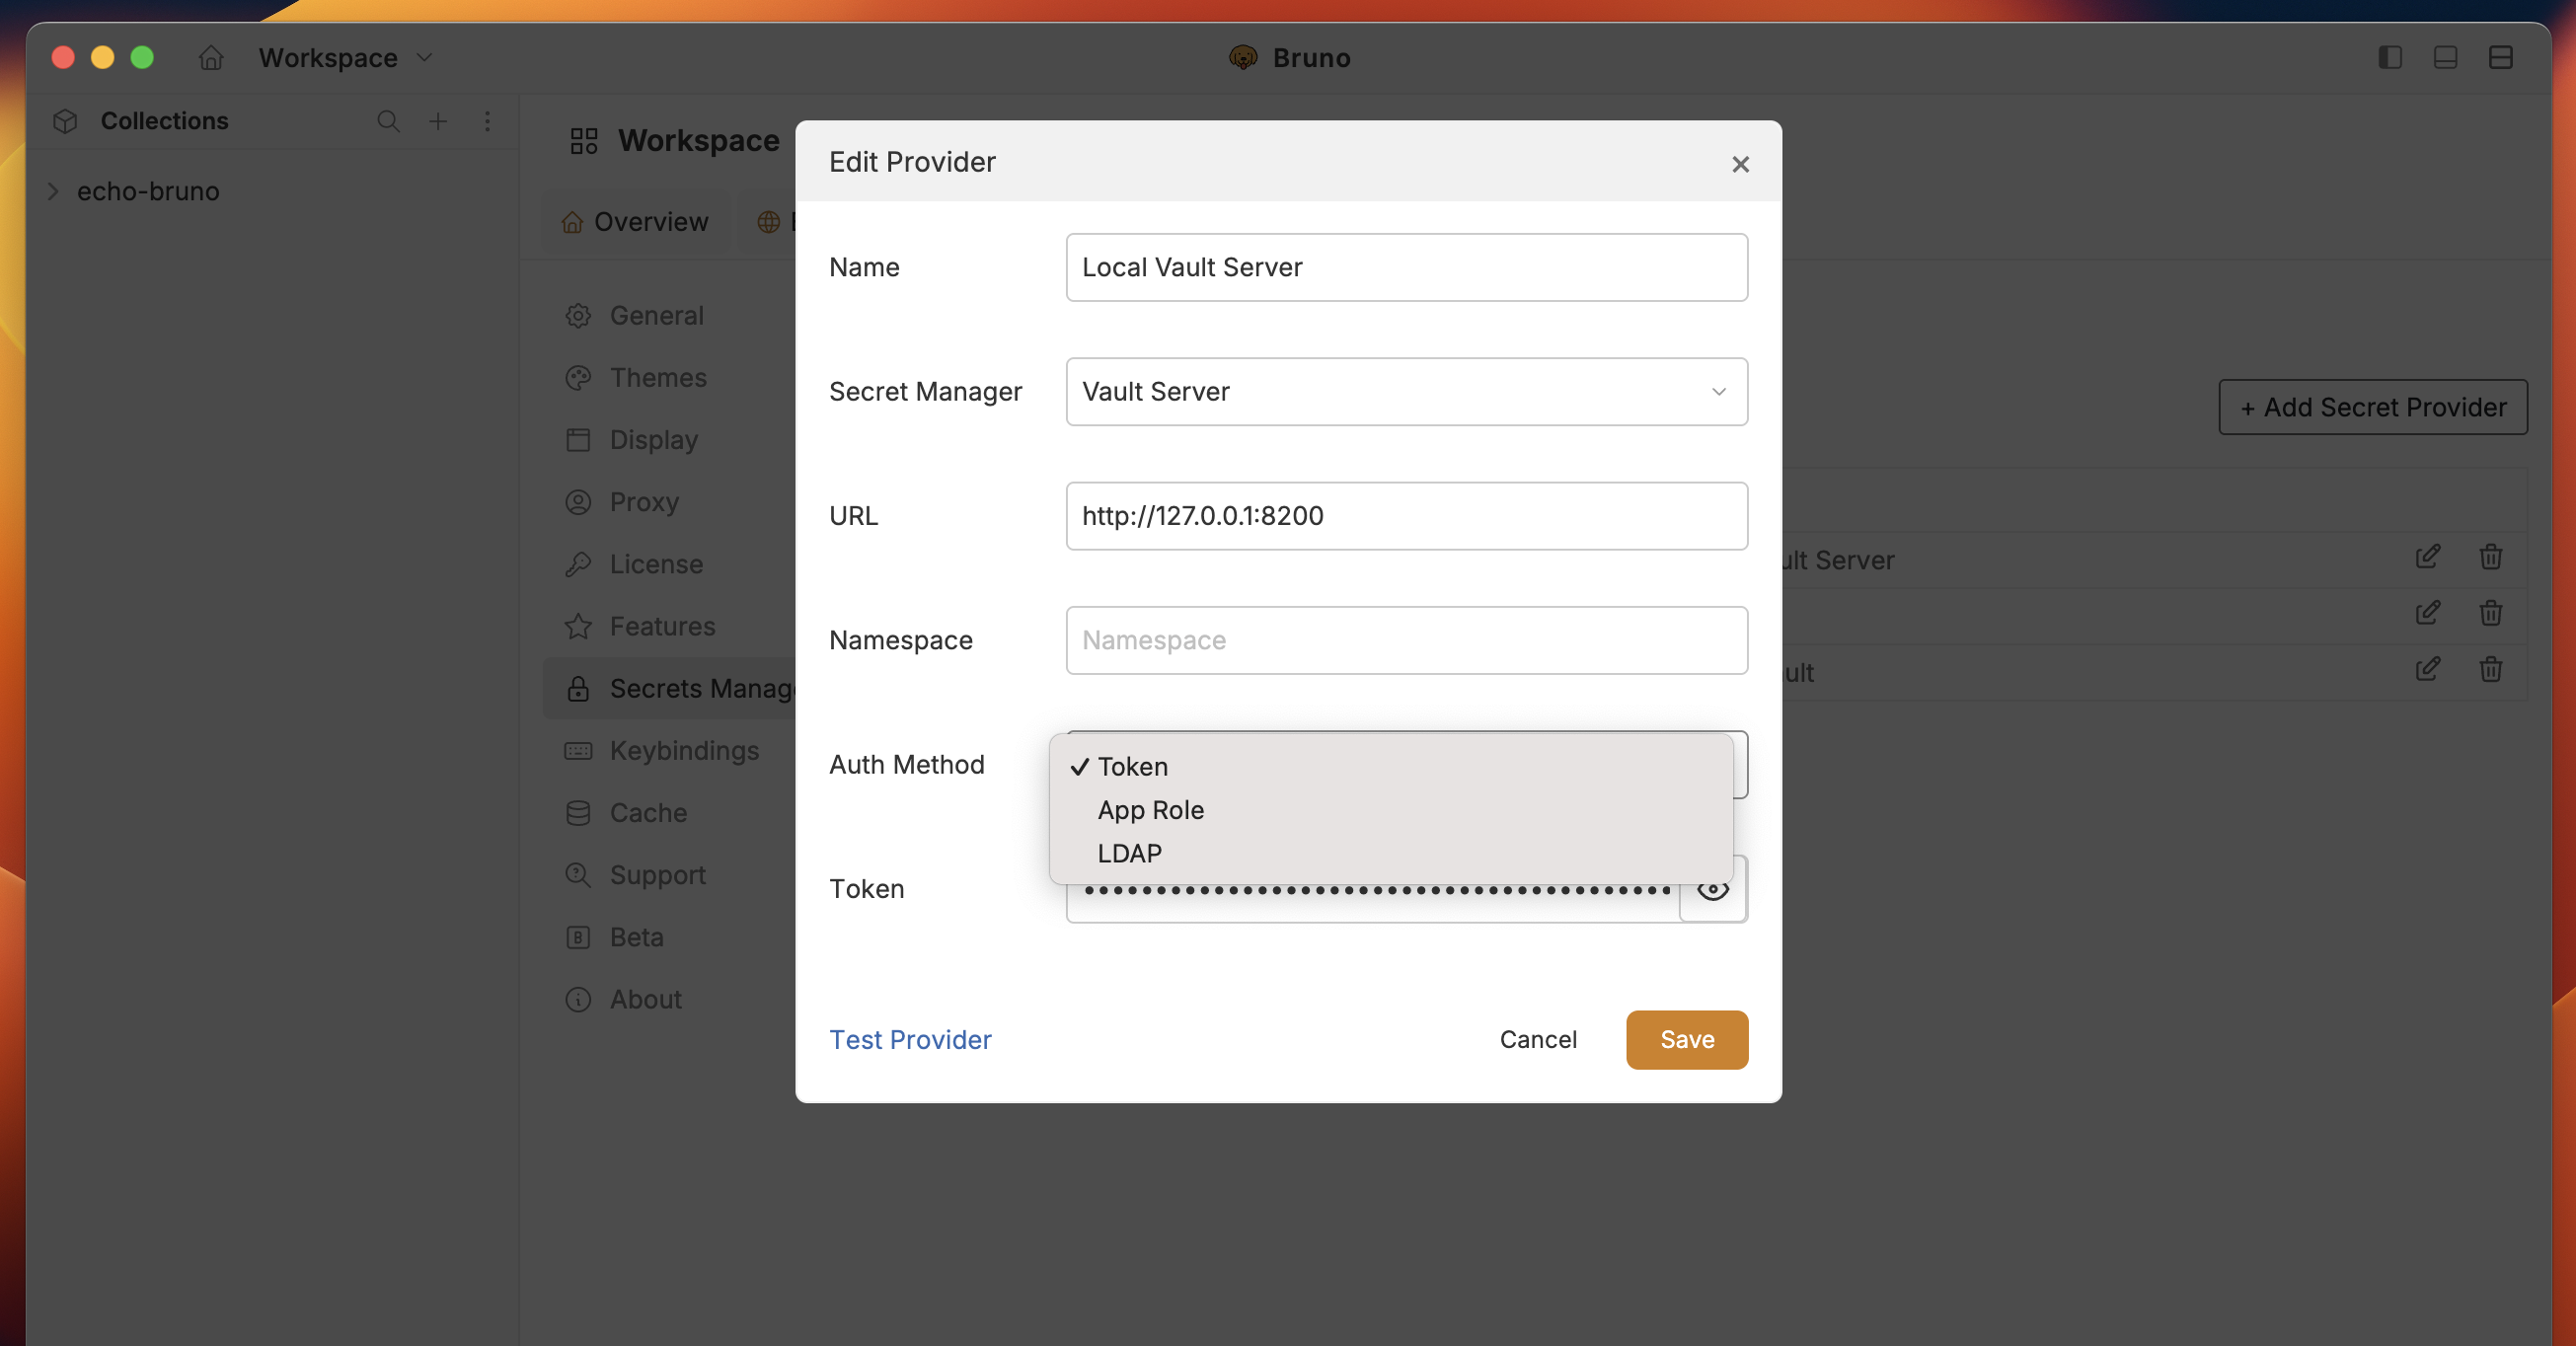The image size is (2576, 1346).
Task: Save the provider settings
Action: click(1686, 1039)
